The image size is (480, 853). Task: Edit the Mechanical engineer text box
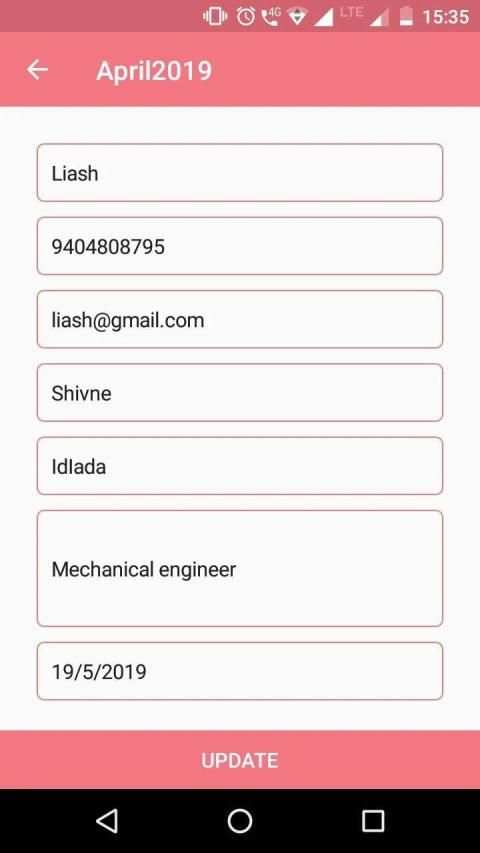pos(240,568)
